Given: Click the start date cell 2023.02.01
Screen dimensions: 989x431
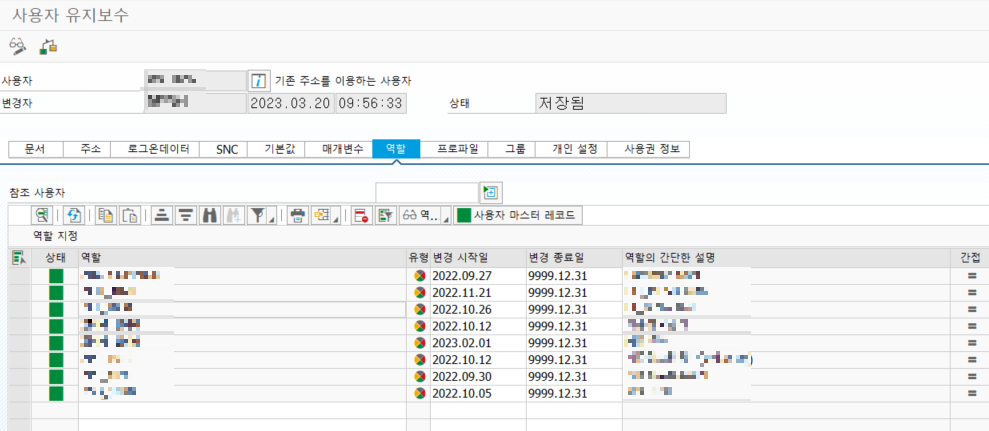Looking at the screenshot, I should point(478,343).
